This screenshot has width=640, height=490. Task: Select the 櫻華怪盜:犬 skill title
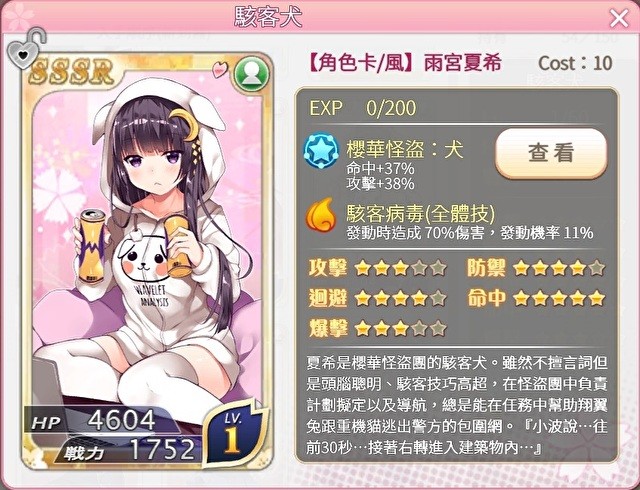(x=405, y=149)
